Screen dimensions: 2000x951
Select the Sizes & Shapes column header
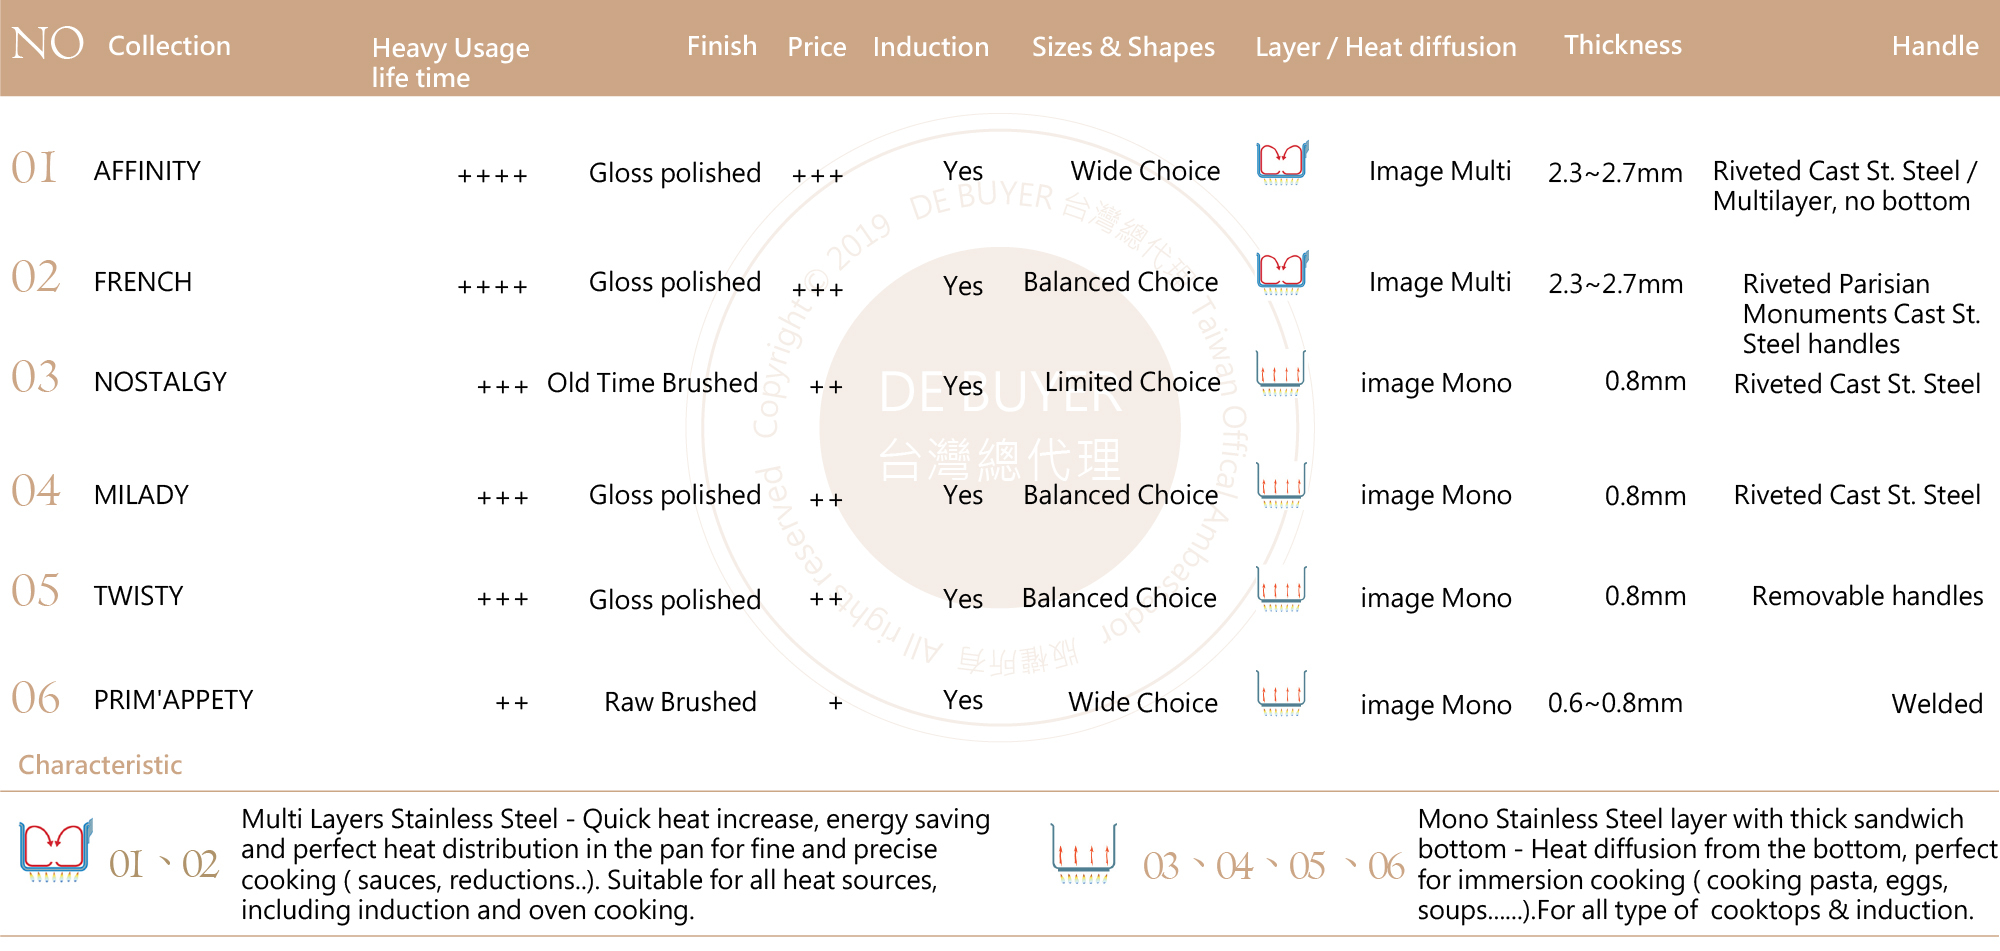point(1123,47)
